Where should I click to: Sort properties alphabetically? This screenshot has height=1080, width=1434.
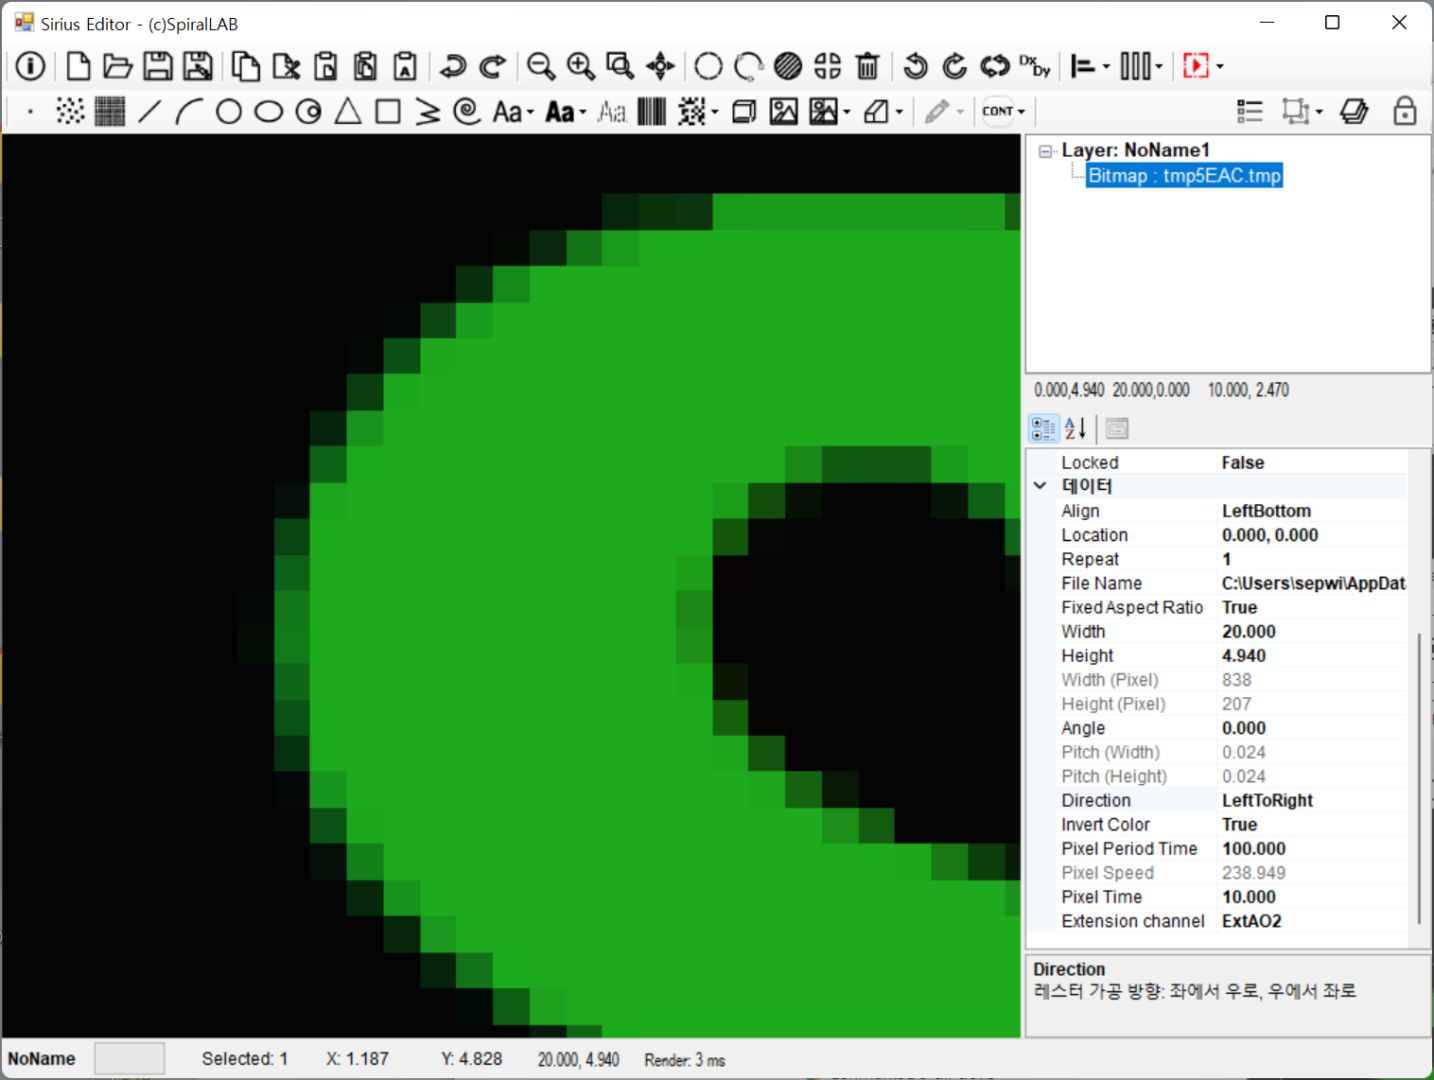(x=1076, y=429)
